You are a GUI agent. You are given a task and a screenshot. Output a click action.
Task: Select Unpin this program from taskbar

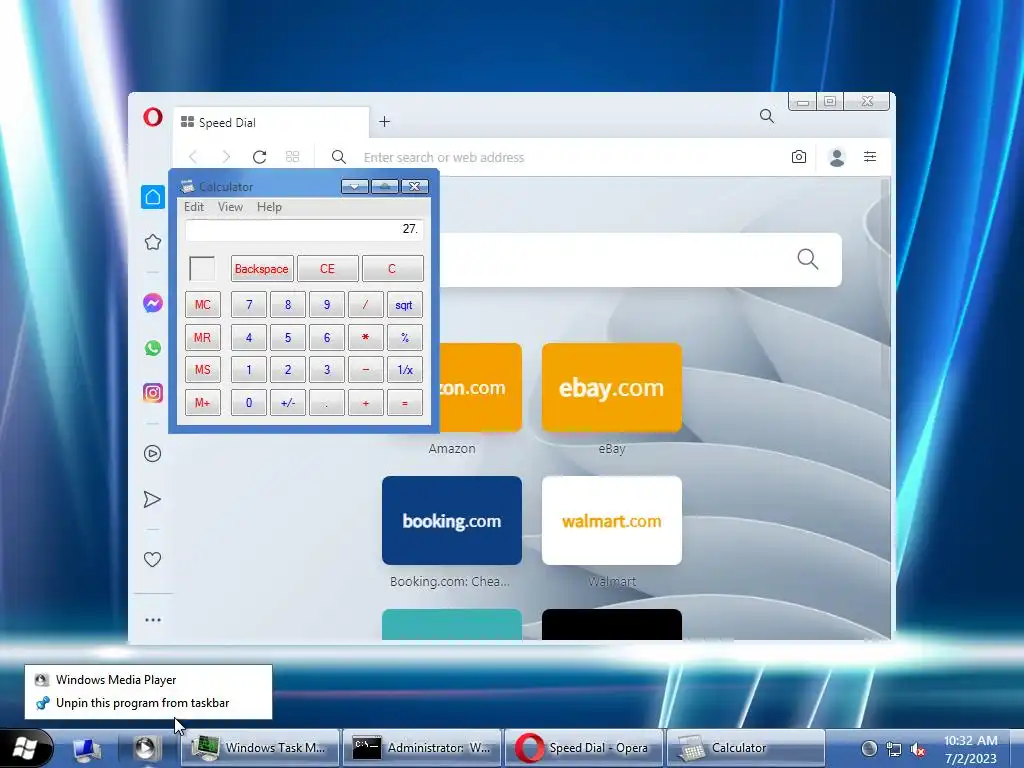[148, 703]
